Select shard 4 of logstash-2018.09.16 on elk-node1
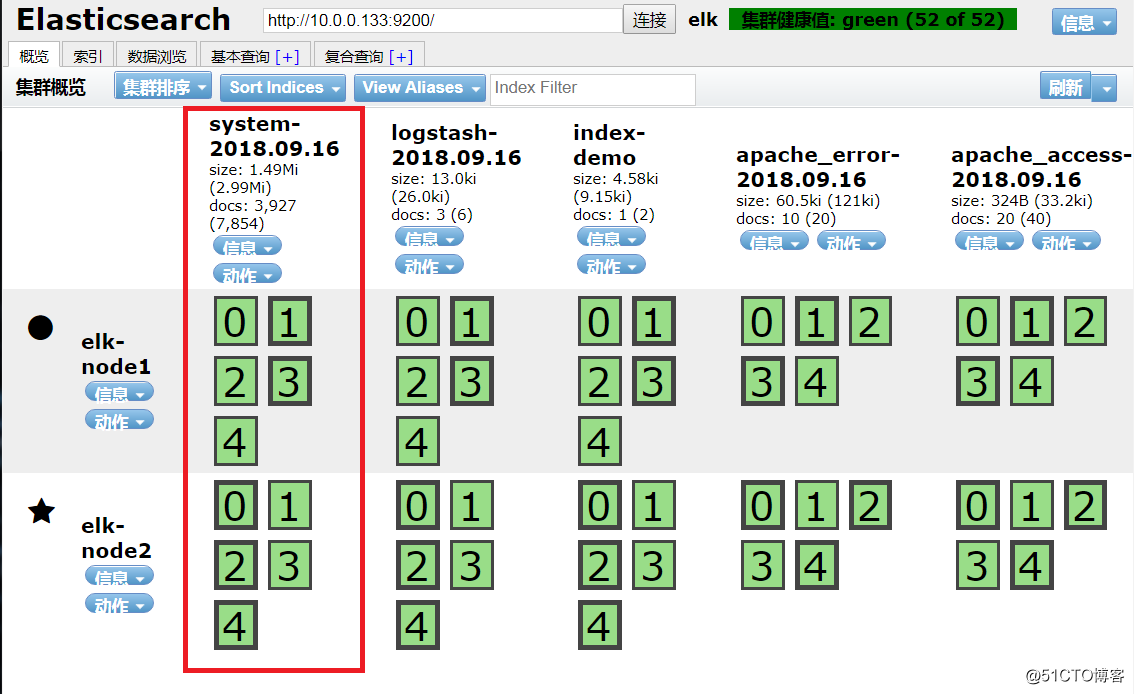The height and width of the screenshot is (694, 1134). click(x=418, y=441)
